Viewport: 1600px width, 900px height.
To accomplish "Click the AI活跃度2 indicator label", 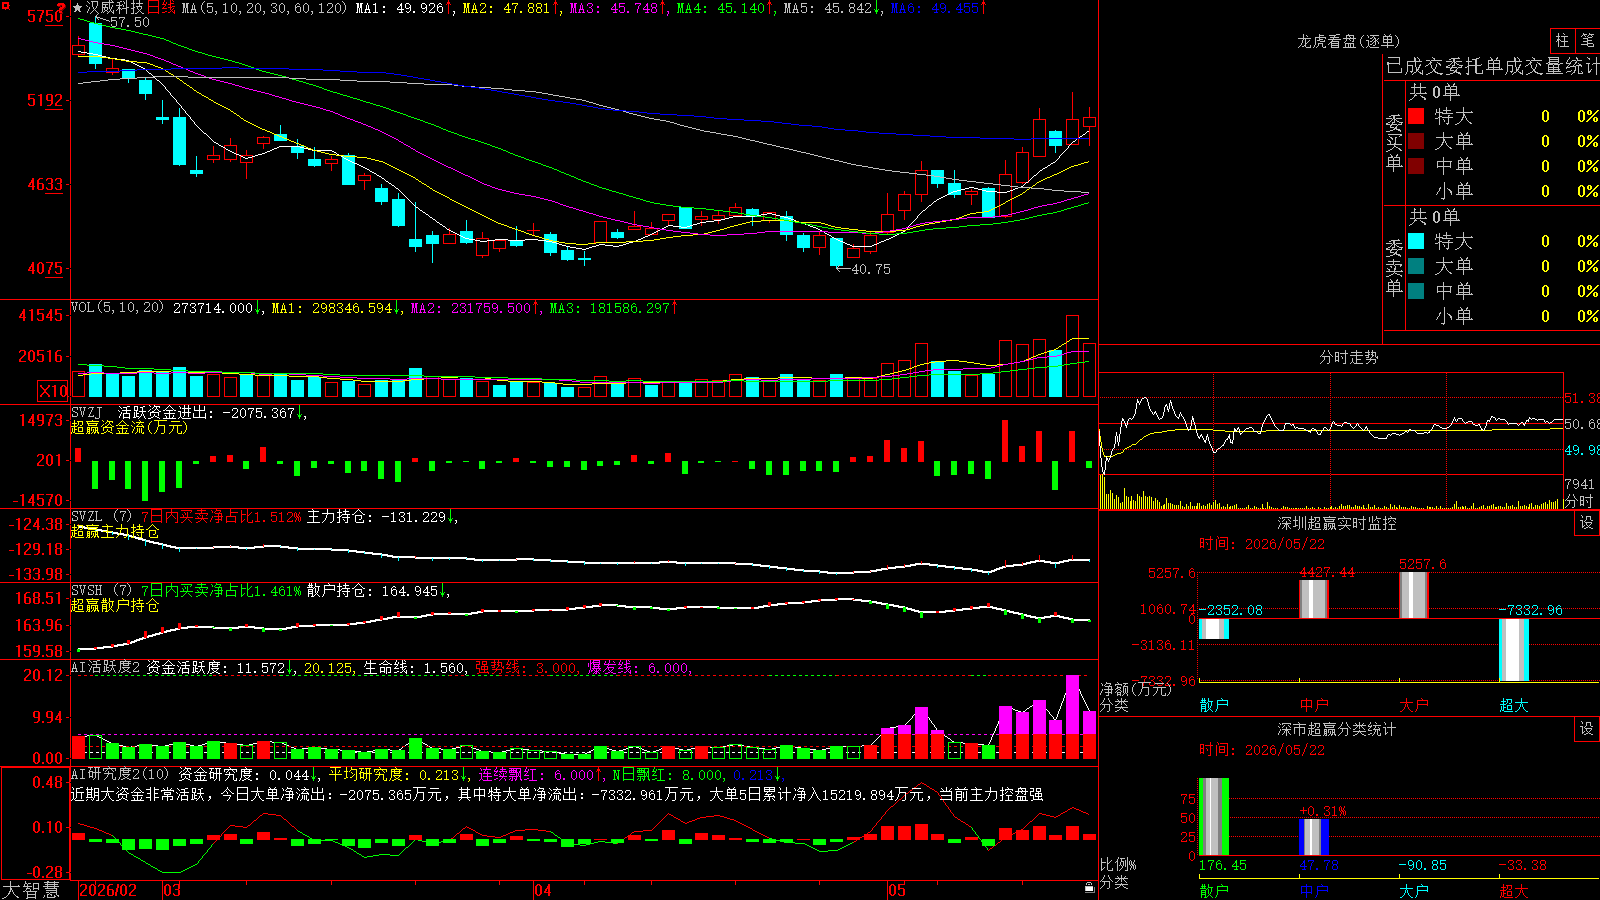I will click(x=106, y=667).
